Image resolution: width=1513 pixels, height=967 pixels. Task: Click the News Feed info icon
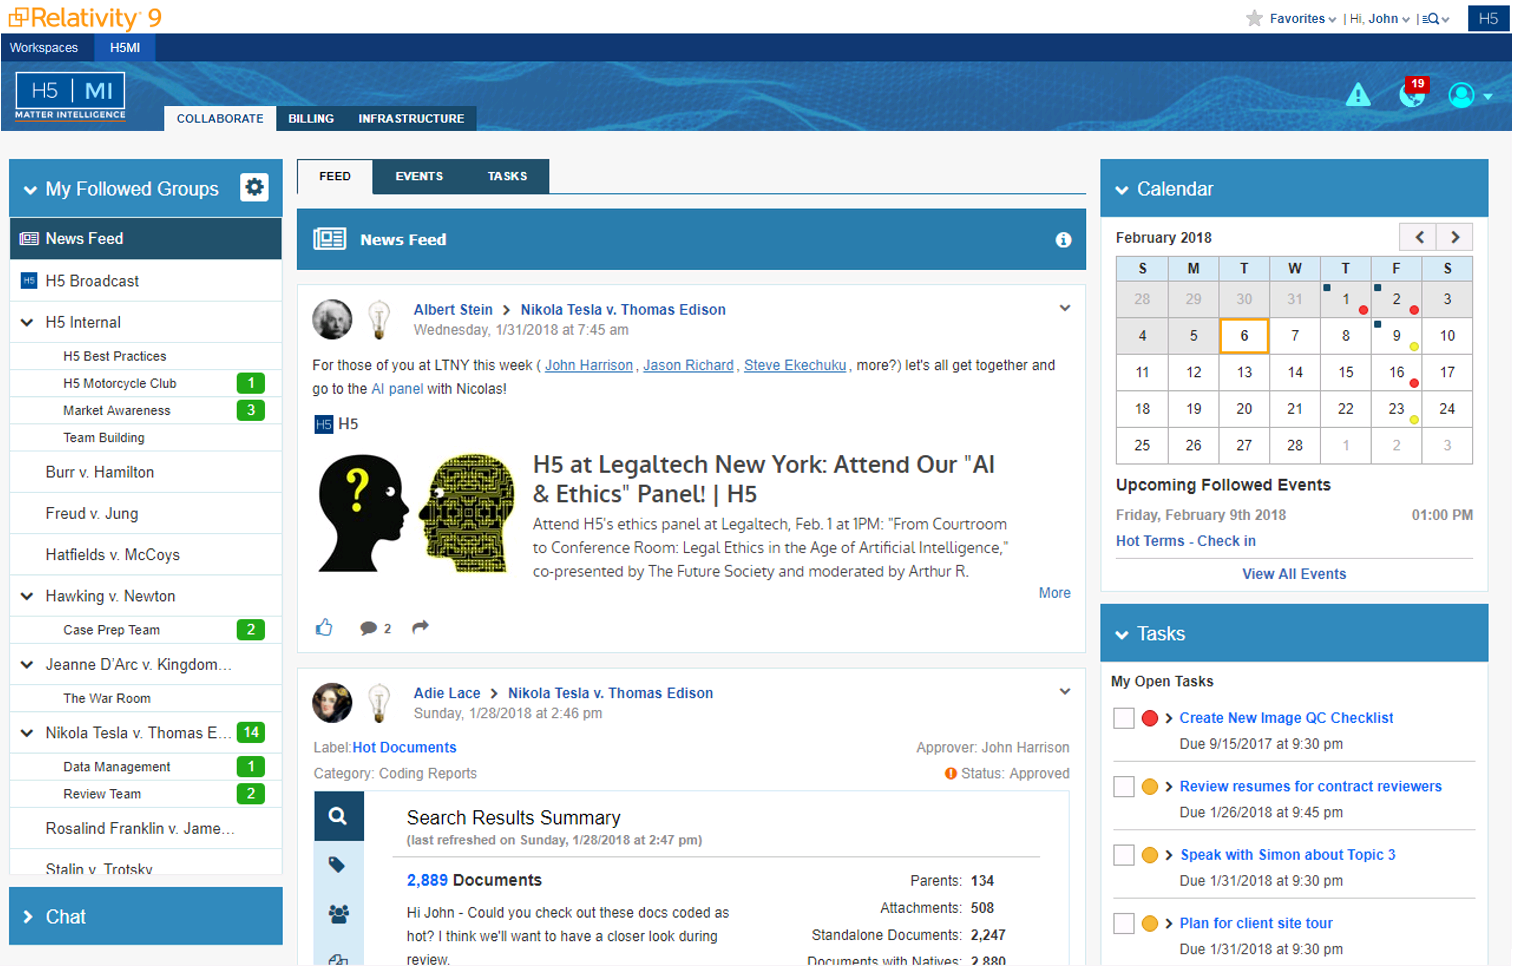(1063, 240)
